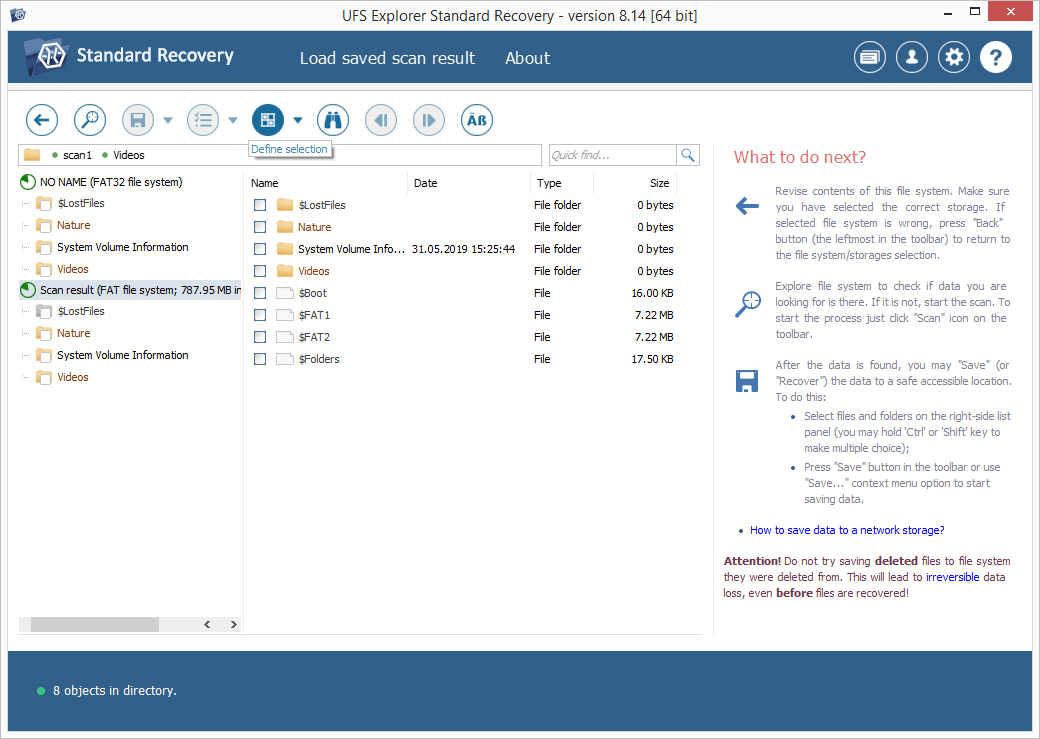Screen dimensions: 1040x739
Task: Open dropdown arrow beside Define selection
Action: [x=298, y=120]
